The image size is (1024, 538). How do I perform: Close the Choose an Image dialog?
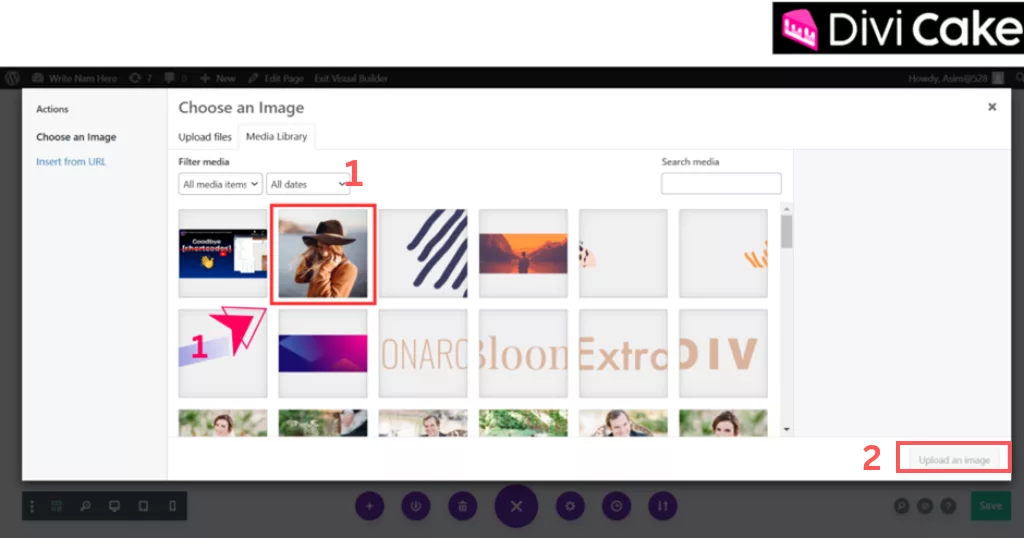point(992,106)
